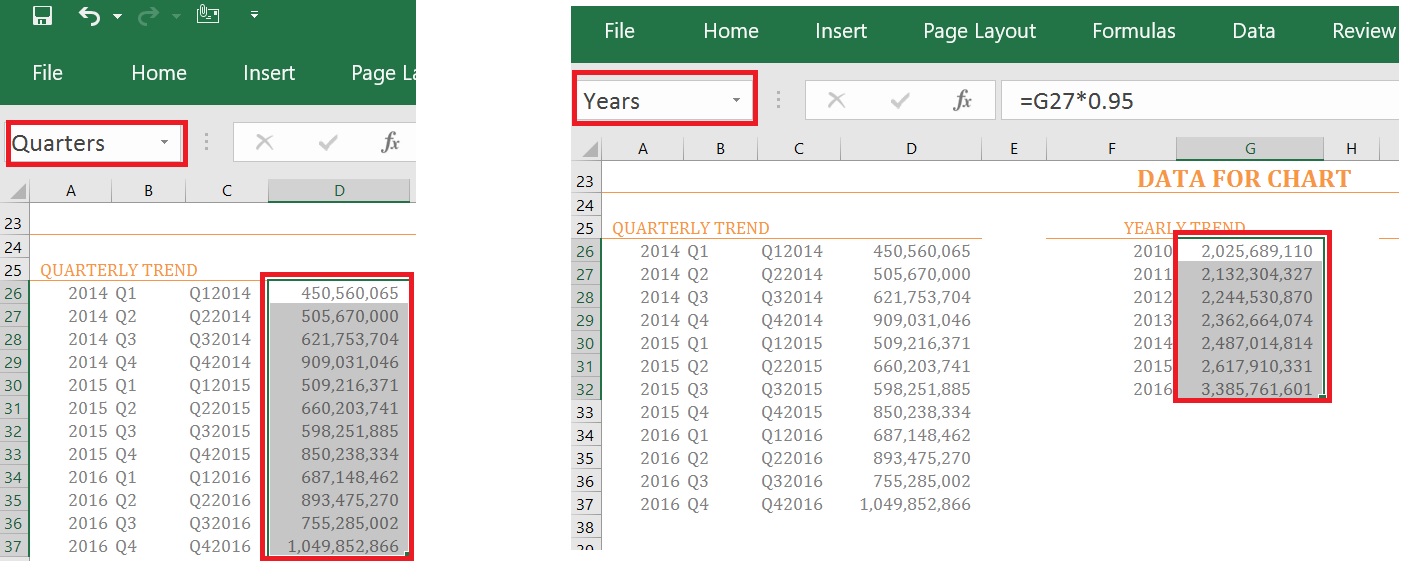Open Insert Function (fx) beside the Years box

tap(962, 100)
